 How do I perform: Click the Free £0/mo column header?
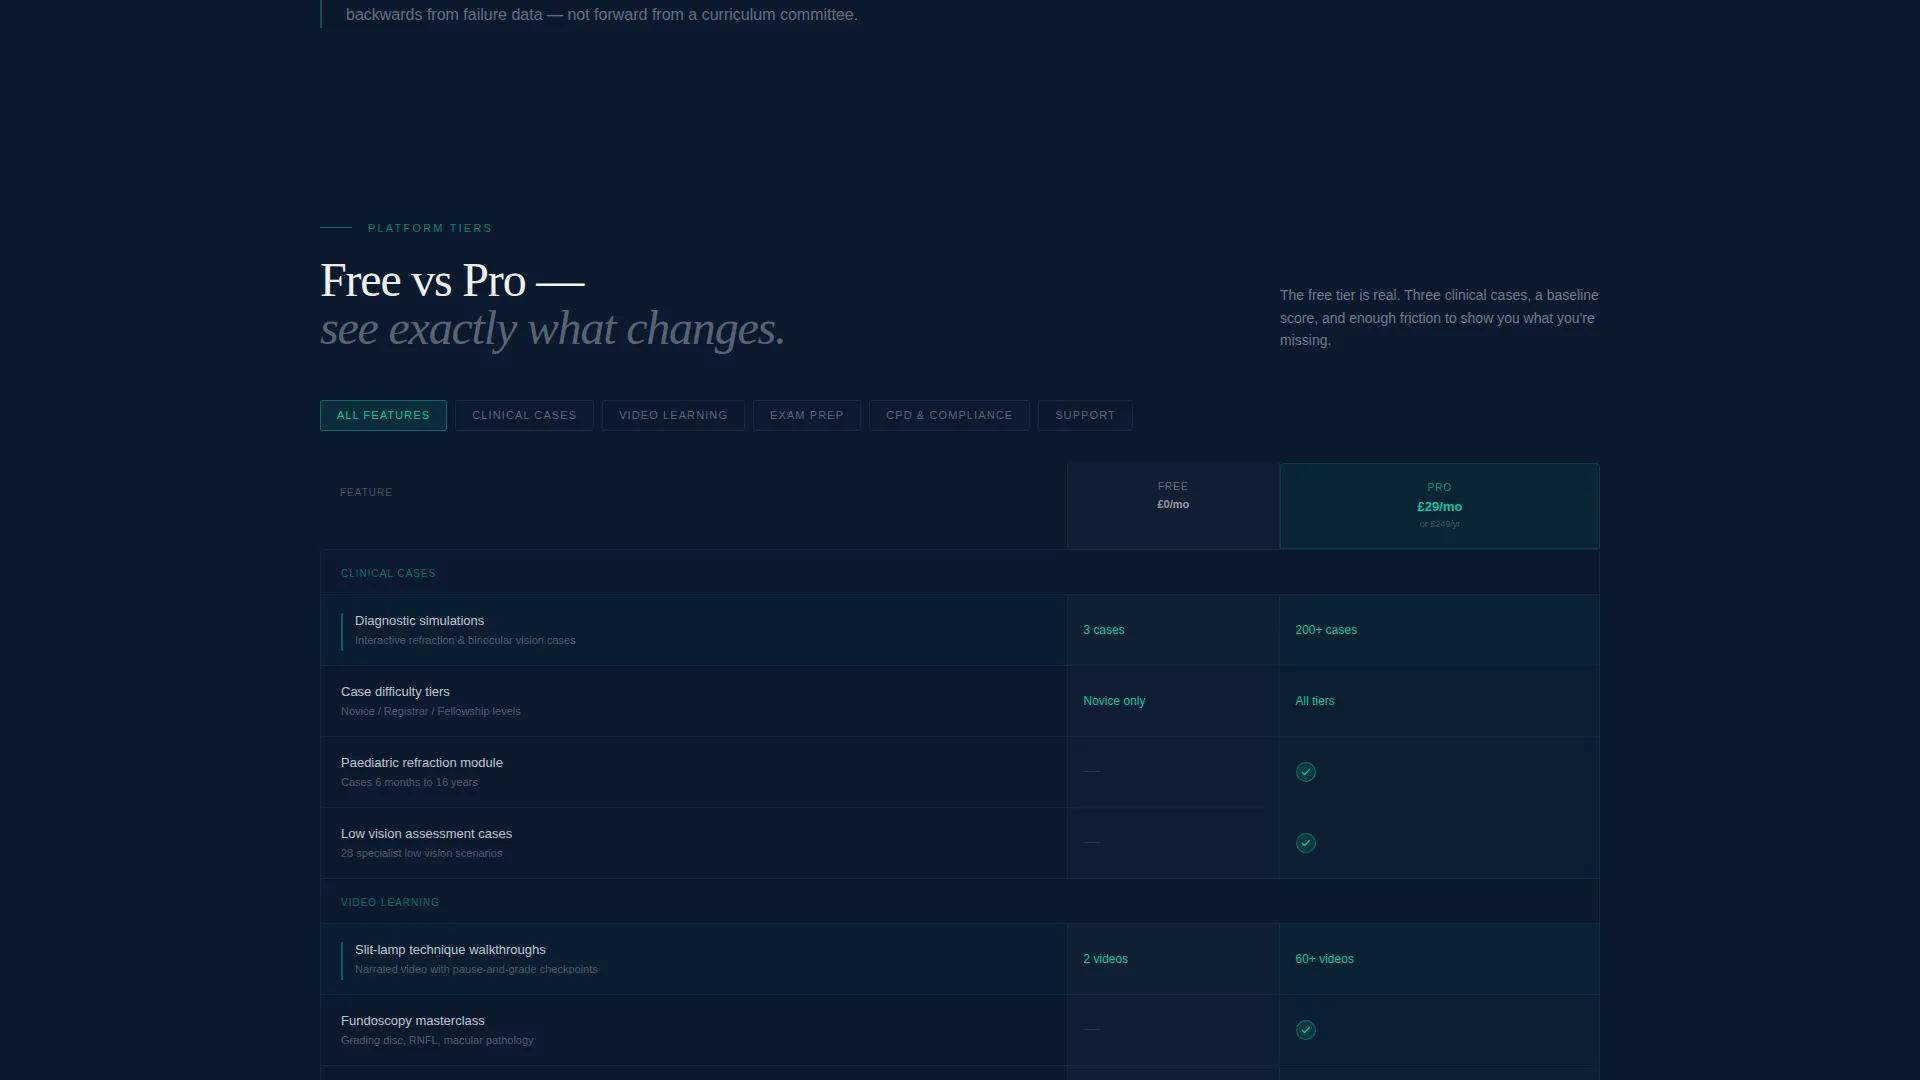tap(1173, 506)
